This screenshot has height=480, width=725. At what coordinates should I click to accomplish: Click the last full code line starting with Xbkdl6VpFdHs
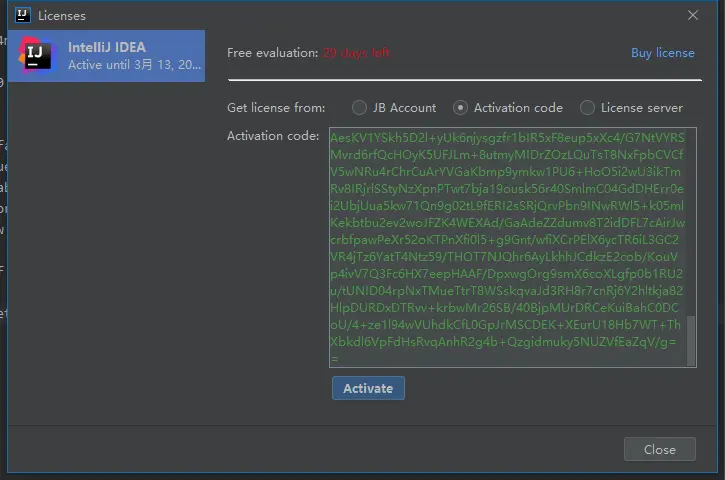coord(503,342)
